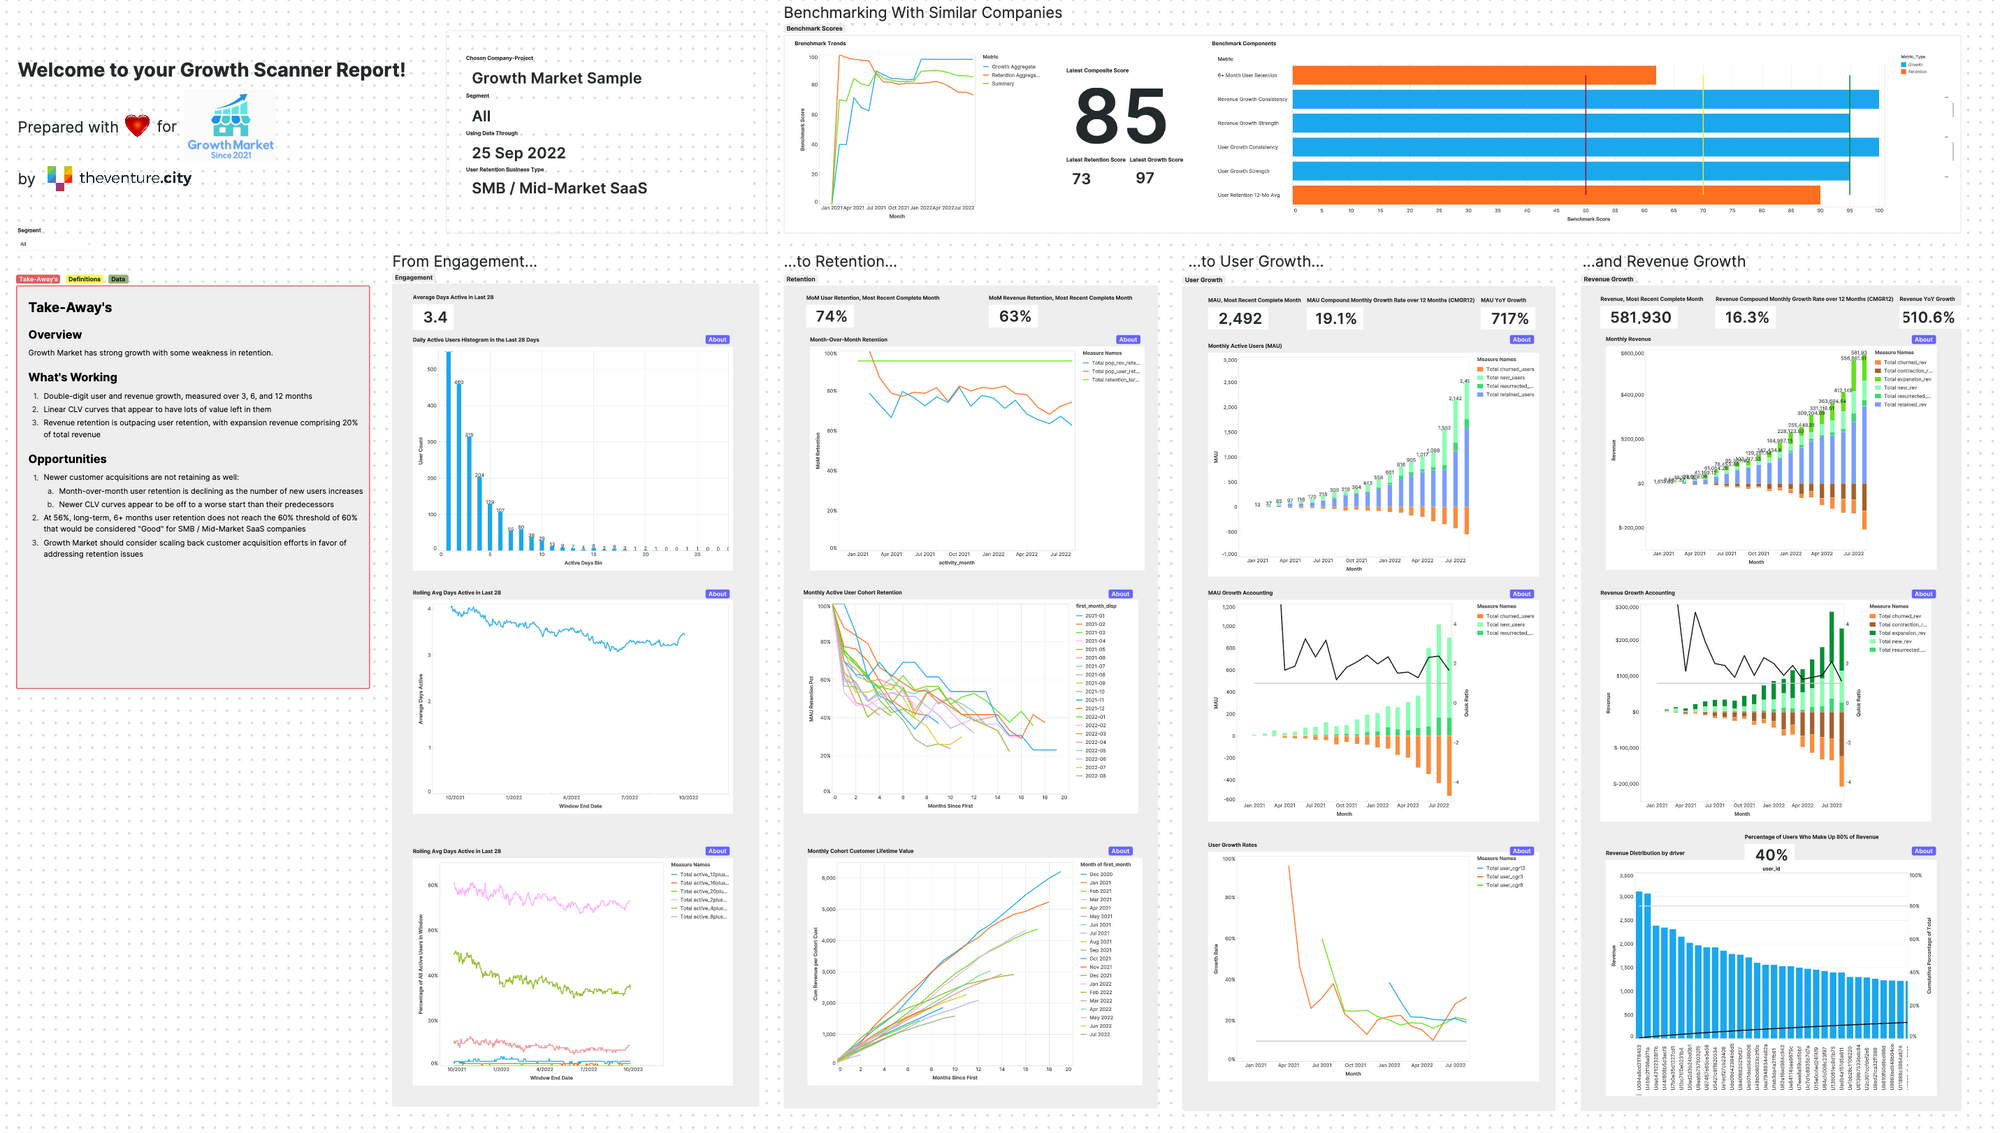The width and height of the screenshot is (2000, 1133).
Task: Click the orange Retention legend swatch
Action: tap(1903, 72)
